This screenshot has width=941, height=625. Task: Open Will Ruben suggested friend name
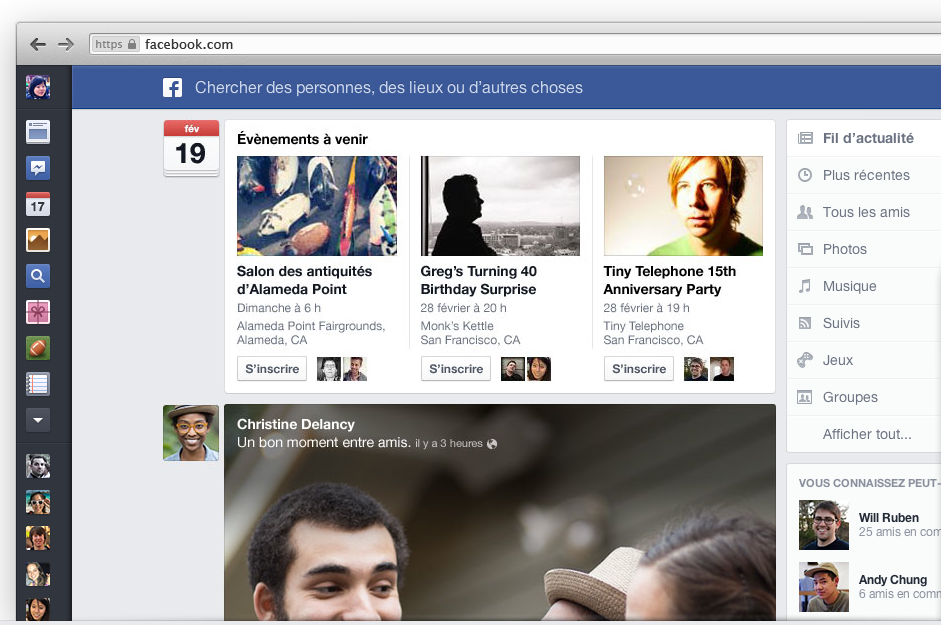click(888, 518)
